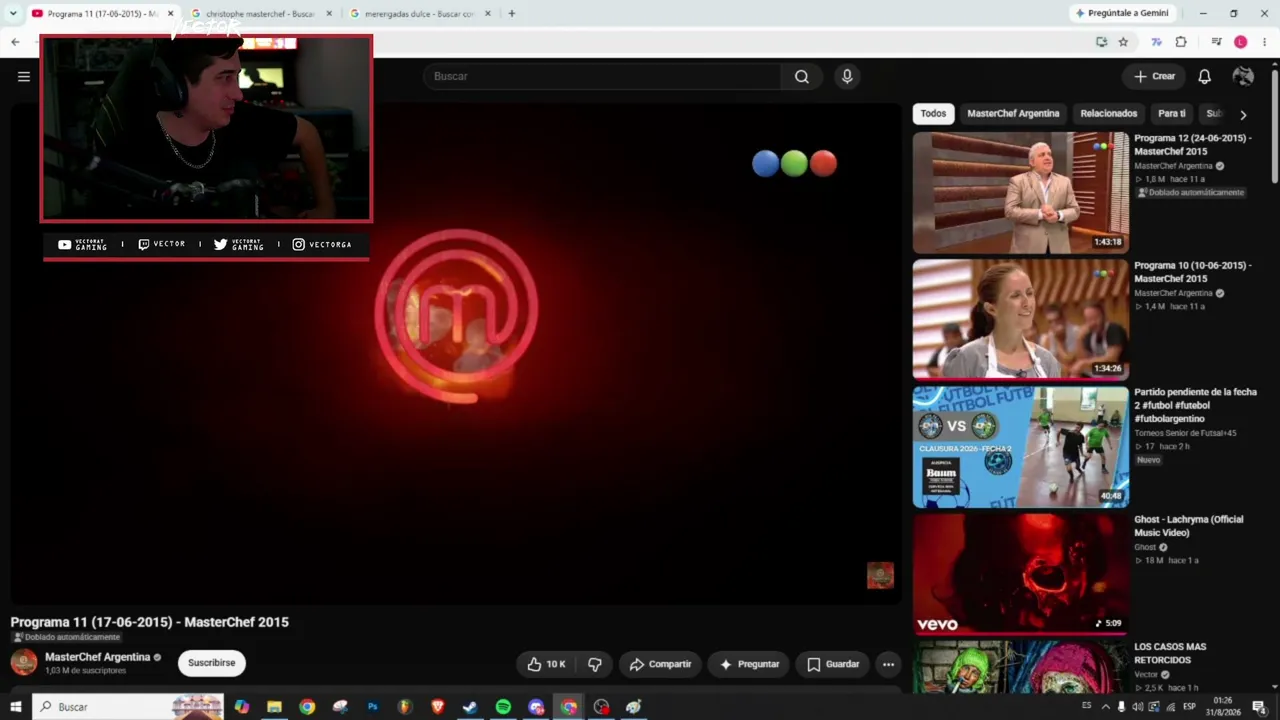Go back with the browser back arrow
Image resolution: width=1280 pixels, height=720 pixels.
15,42
